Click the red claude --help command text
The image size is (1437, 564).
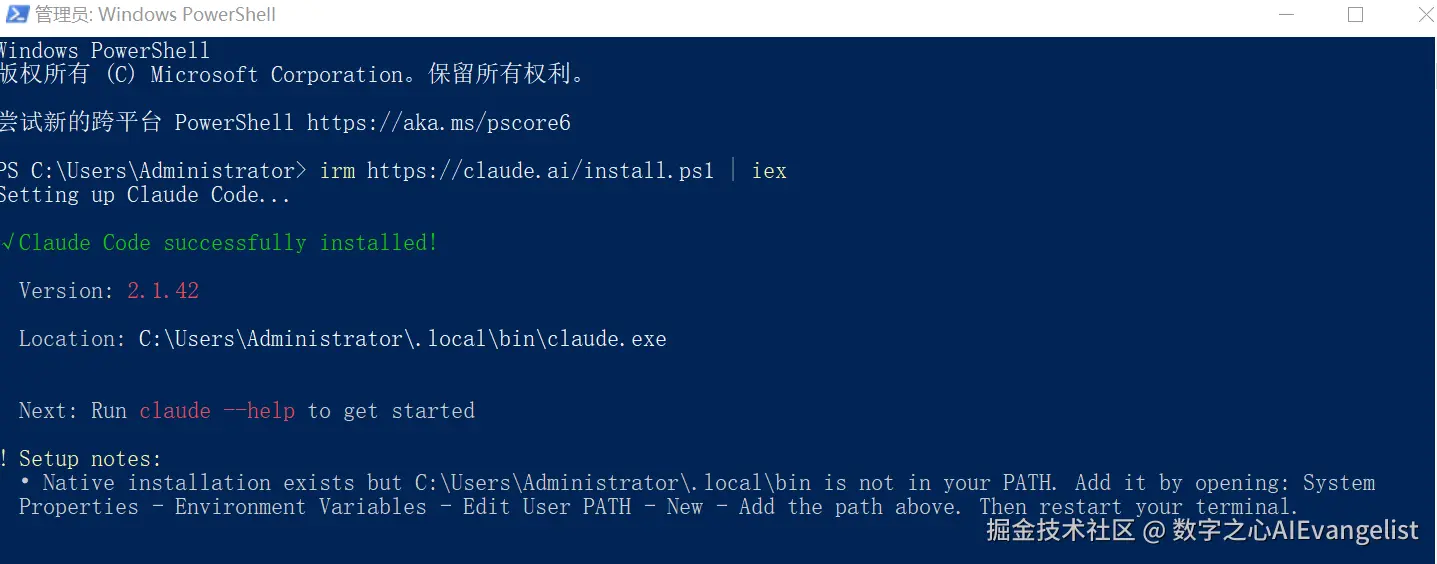[217, 411]
